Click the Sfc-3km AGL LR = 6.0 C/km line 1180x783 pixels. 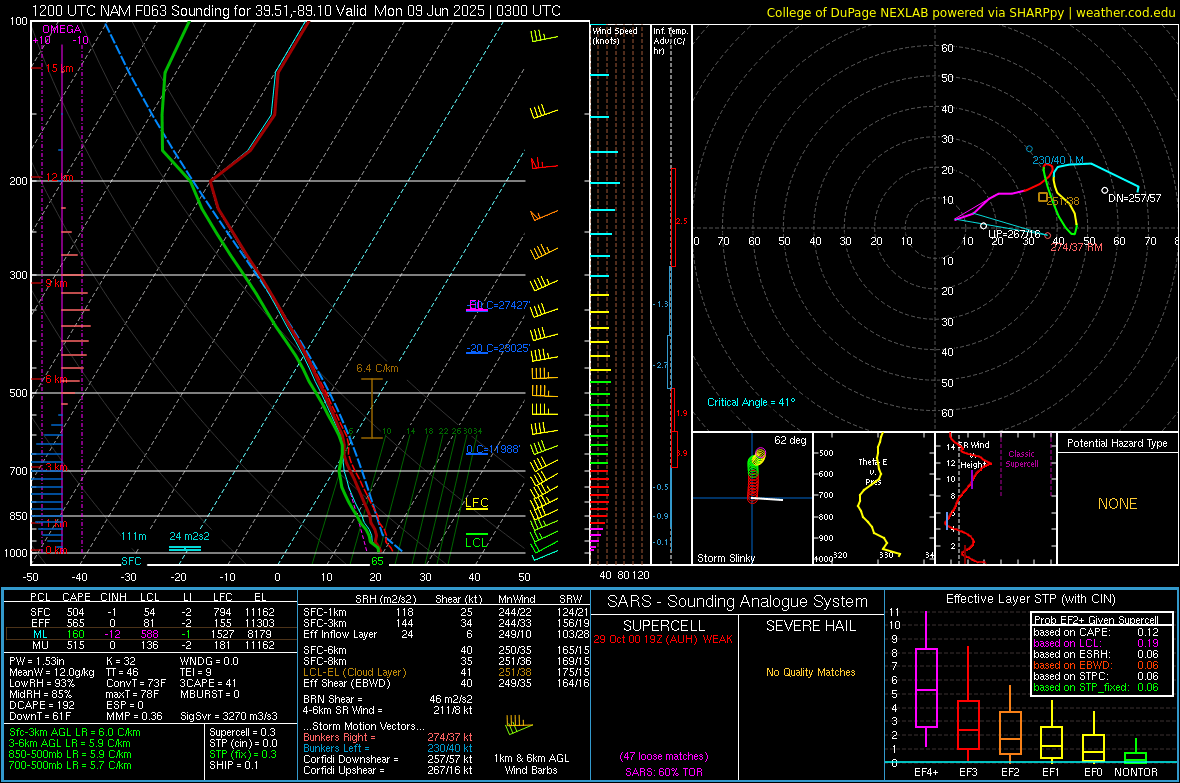(x=75, y=732)
